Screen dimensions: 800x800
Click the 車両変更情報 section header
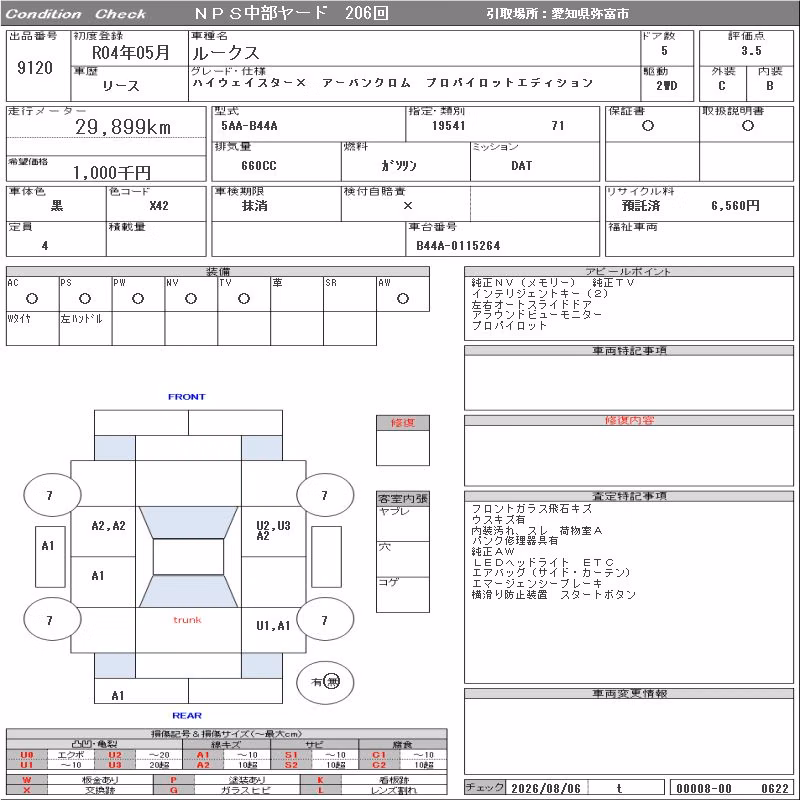point(629,693)
